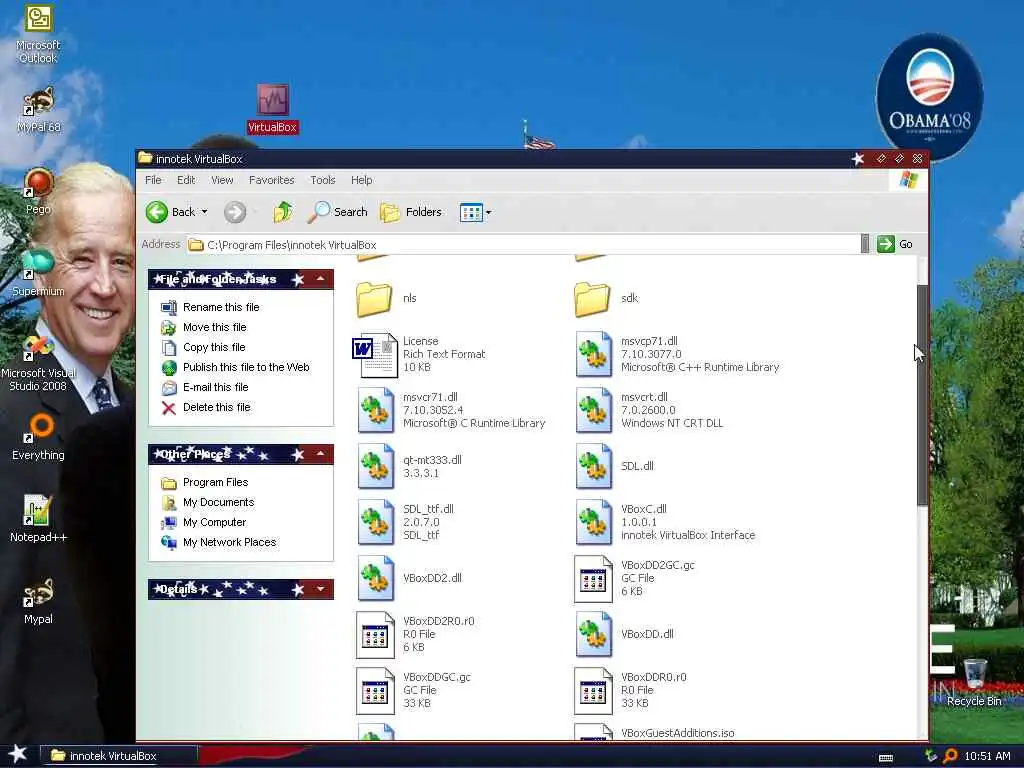Screen dimensions: 1024x768
Task: Click the address bar path field
Action: tap(523, 245)
